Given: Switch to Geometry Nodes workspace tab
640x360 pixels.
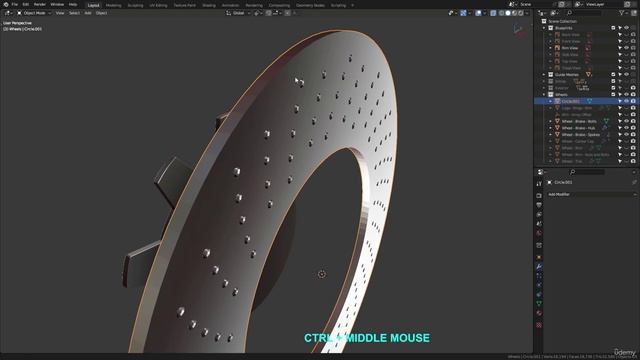Looking at the screenshot, I should click(310, 5).
